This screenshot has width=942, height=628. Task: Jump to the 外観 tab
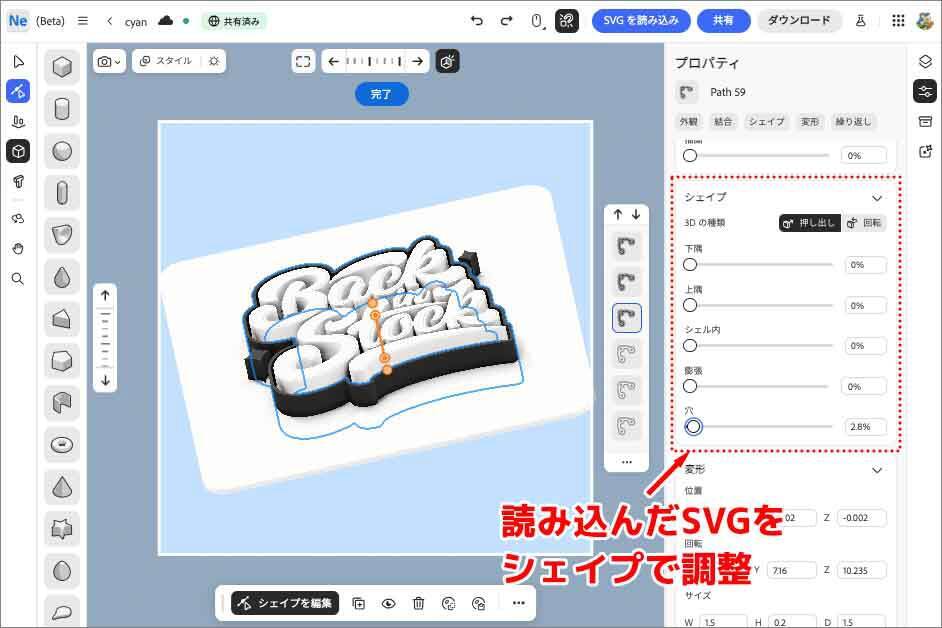click(688, 121)
